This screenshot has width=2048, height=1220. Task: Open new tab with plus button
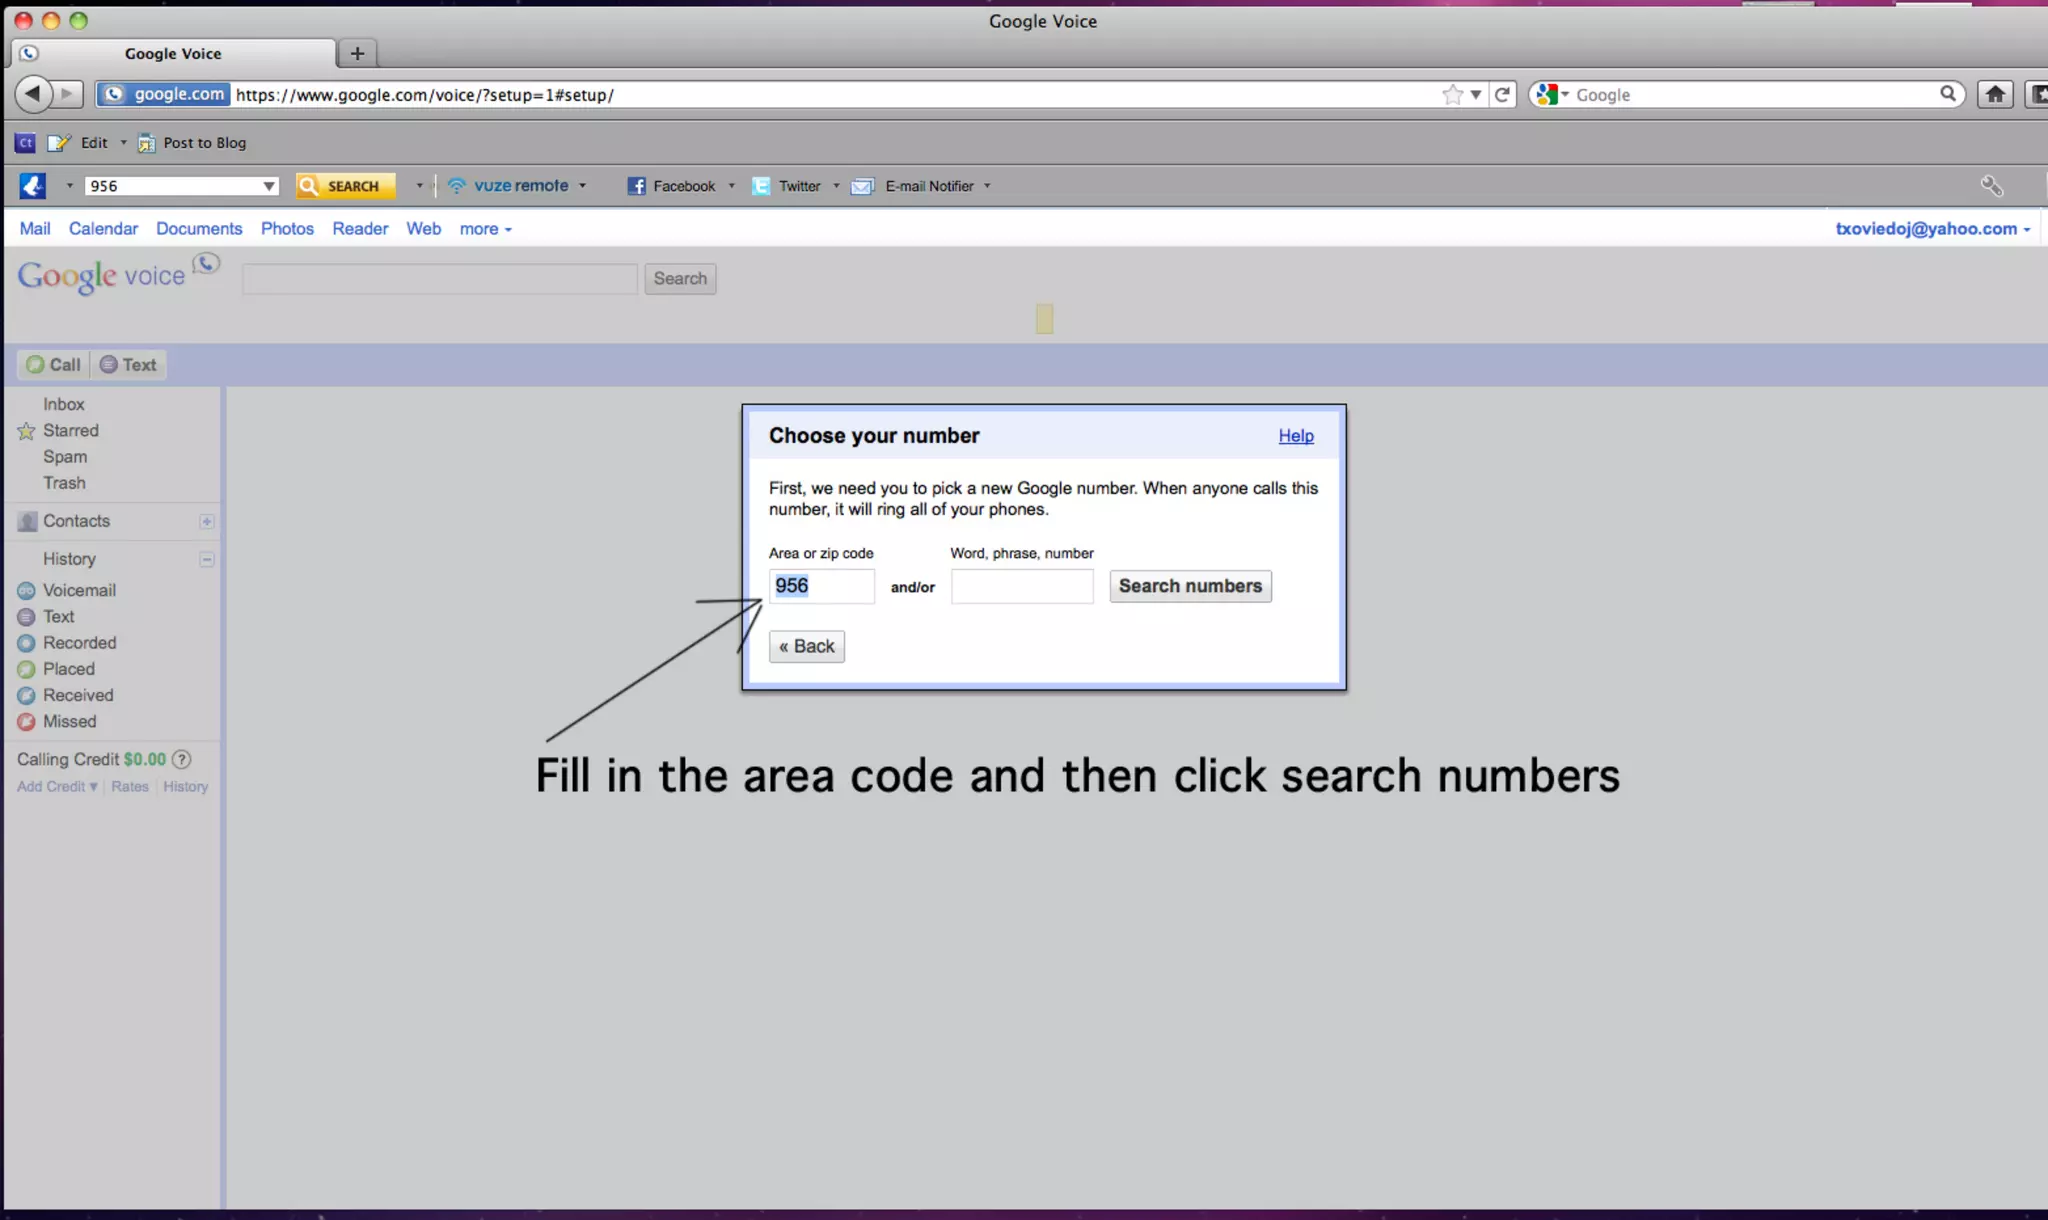coord(357,53)
